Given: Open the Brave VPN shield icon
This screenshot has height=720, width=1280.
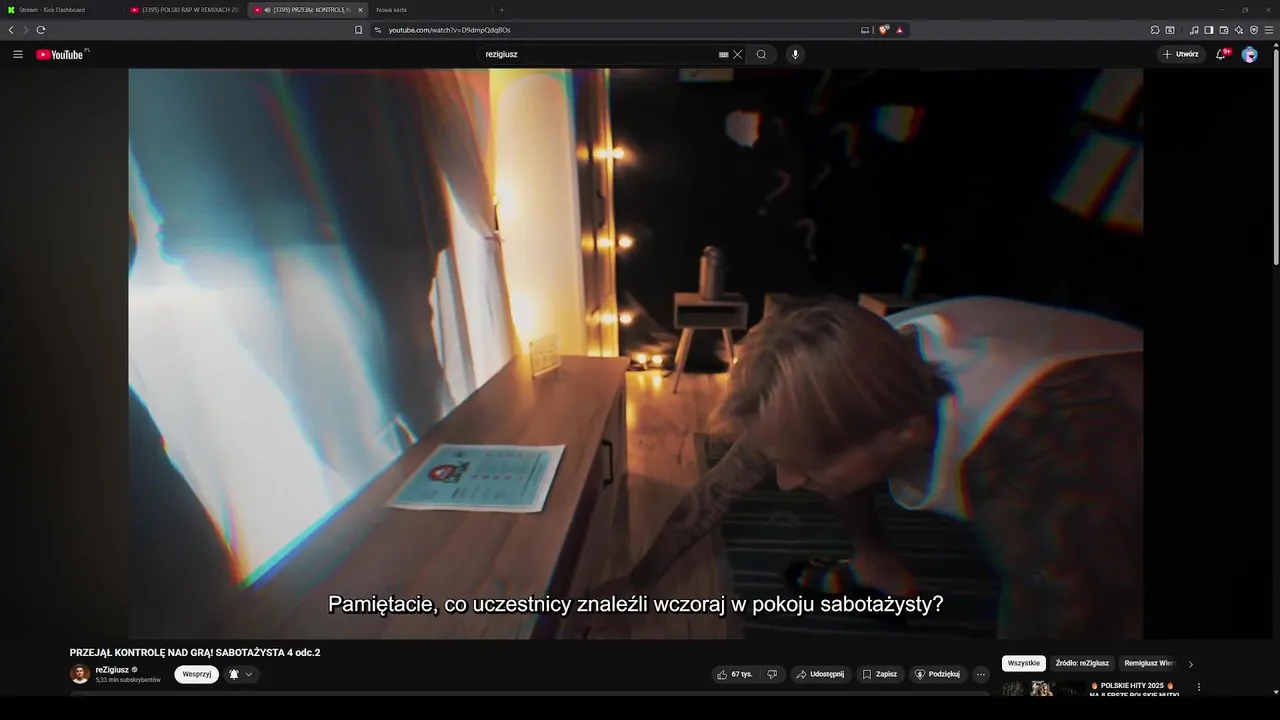Looking at the screenshot, I should 1253,30.
